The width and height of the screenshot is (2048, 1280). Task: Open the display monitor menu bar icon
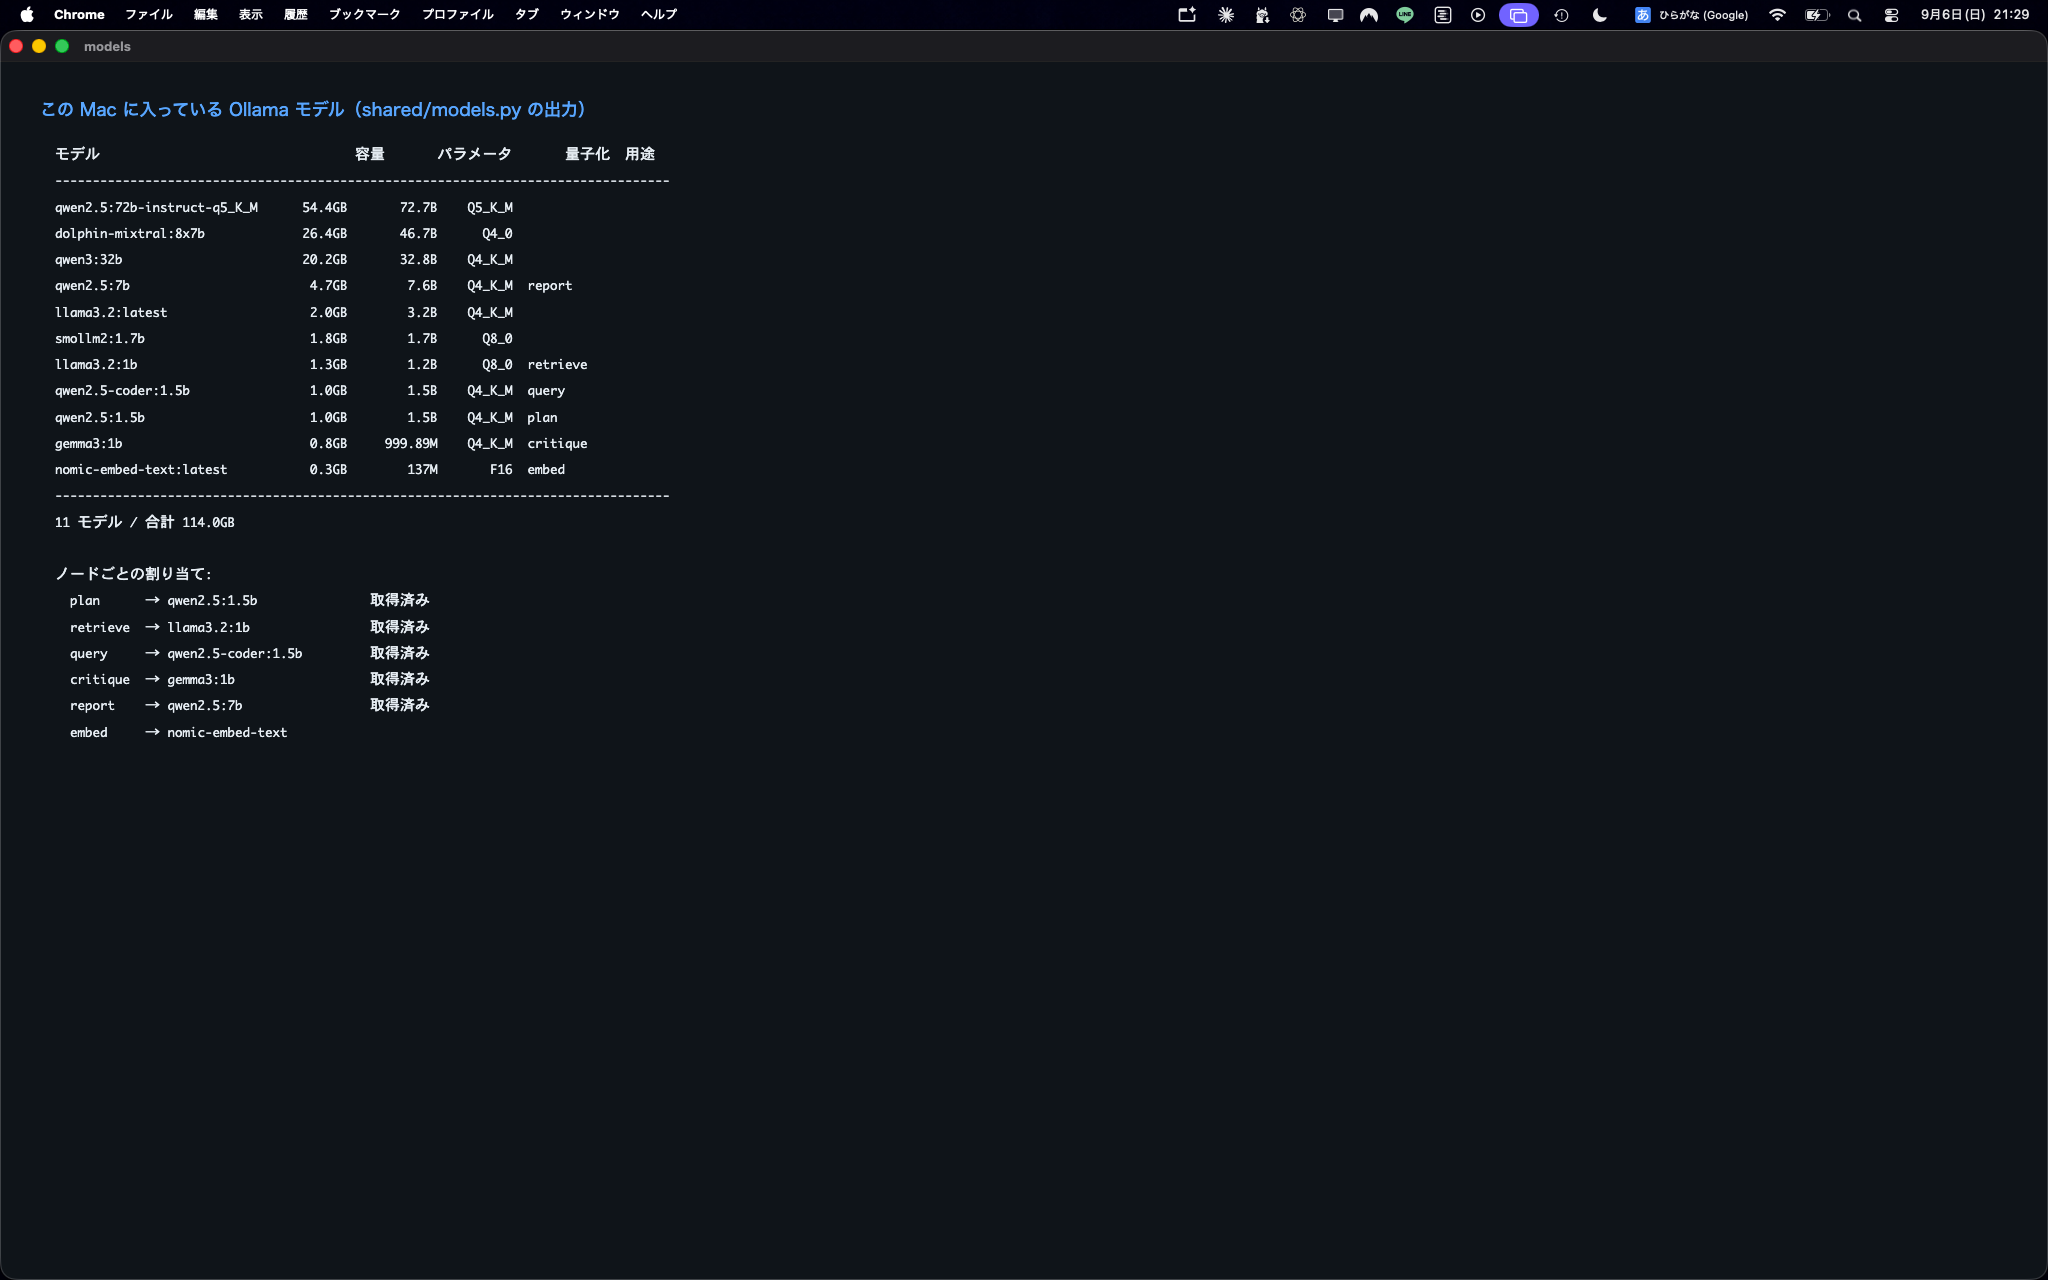[1335, 15]
